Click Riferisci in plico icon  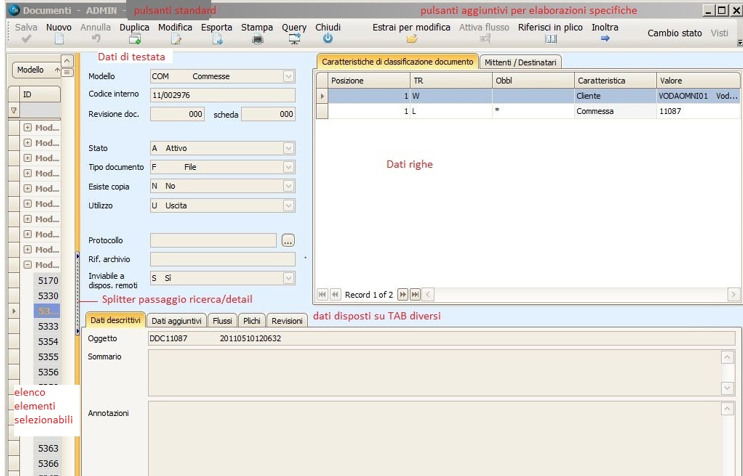tap(551, 39)
